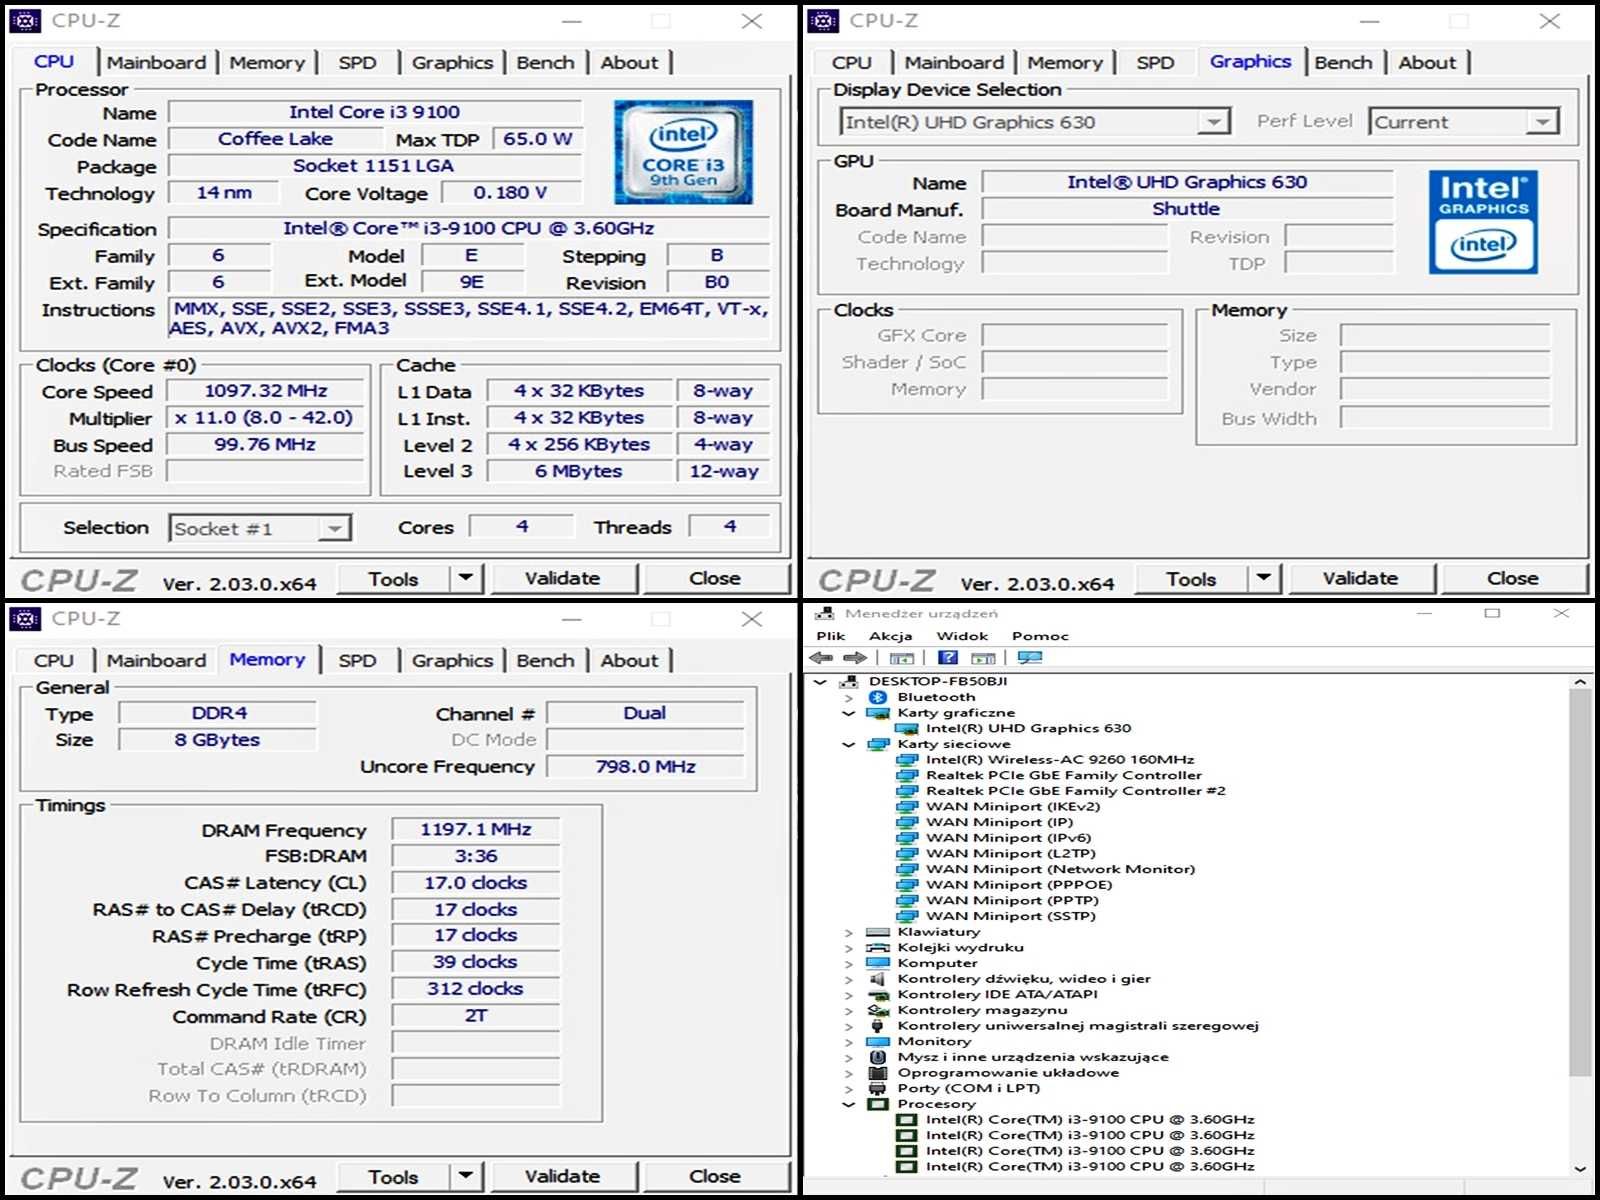1600x1200 pixels.
Task: Click the Intel Core i3 9th Gen logo
Action: (x=683, y=152)
